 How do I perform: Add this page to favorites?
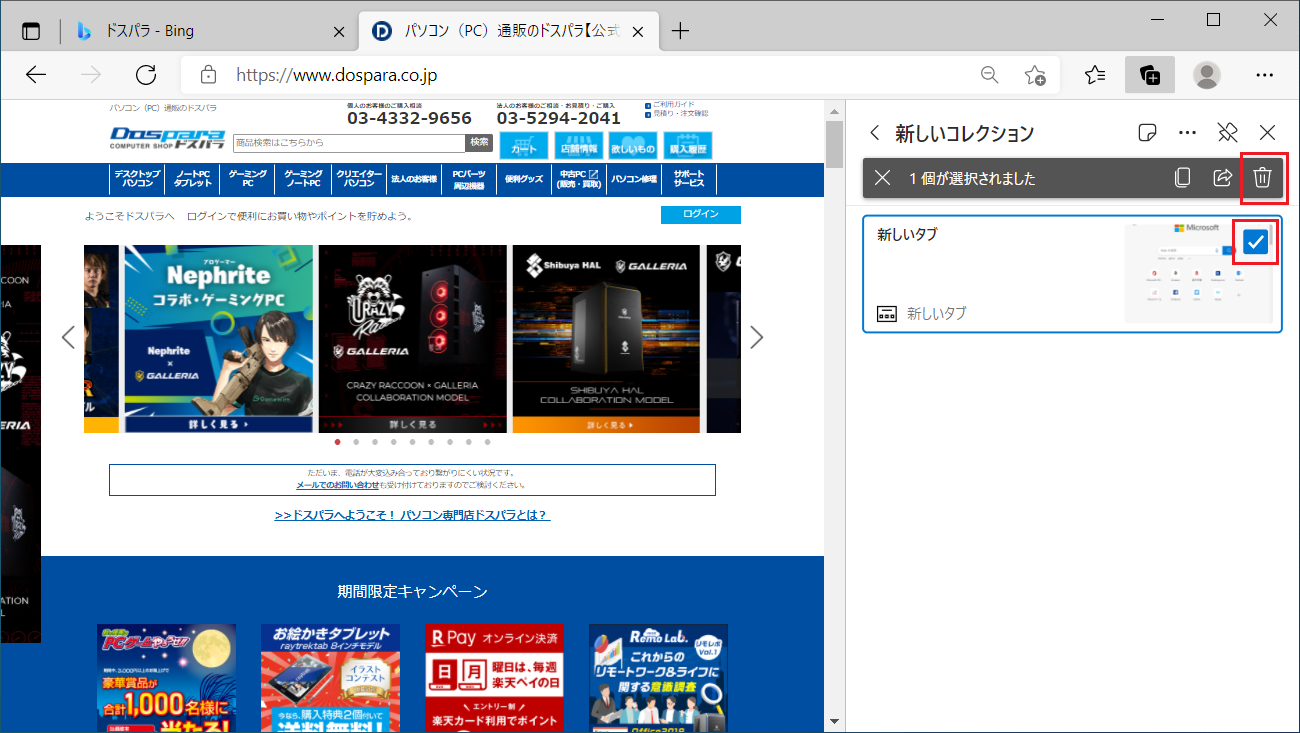point(1035,75)
